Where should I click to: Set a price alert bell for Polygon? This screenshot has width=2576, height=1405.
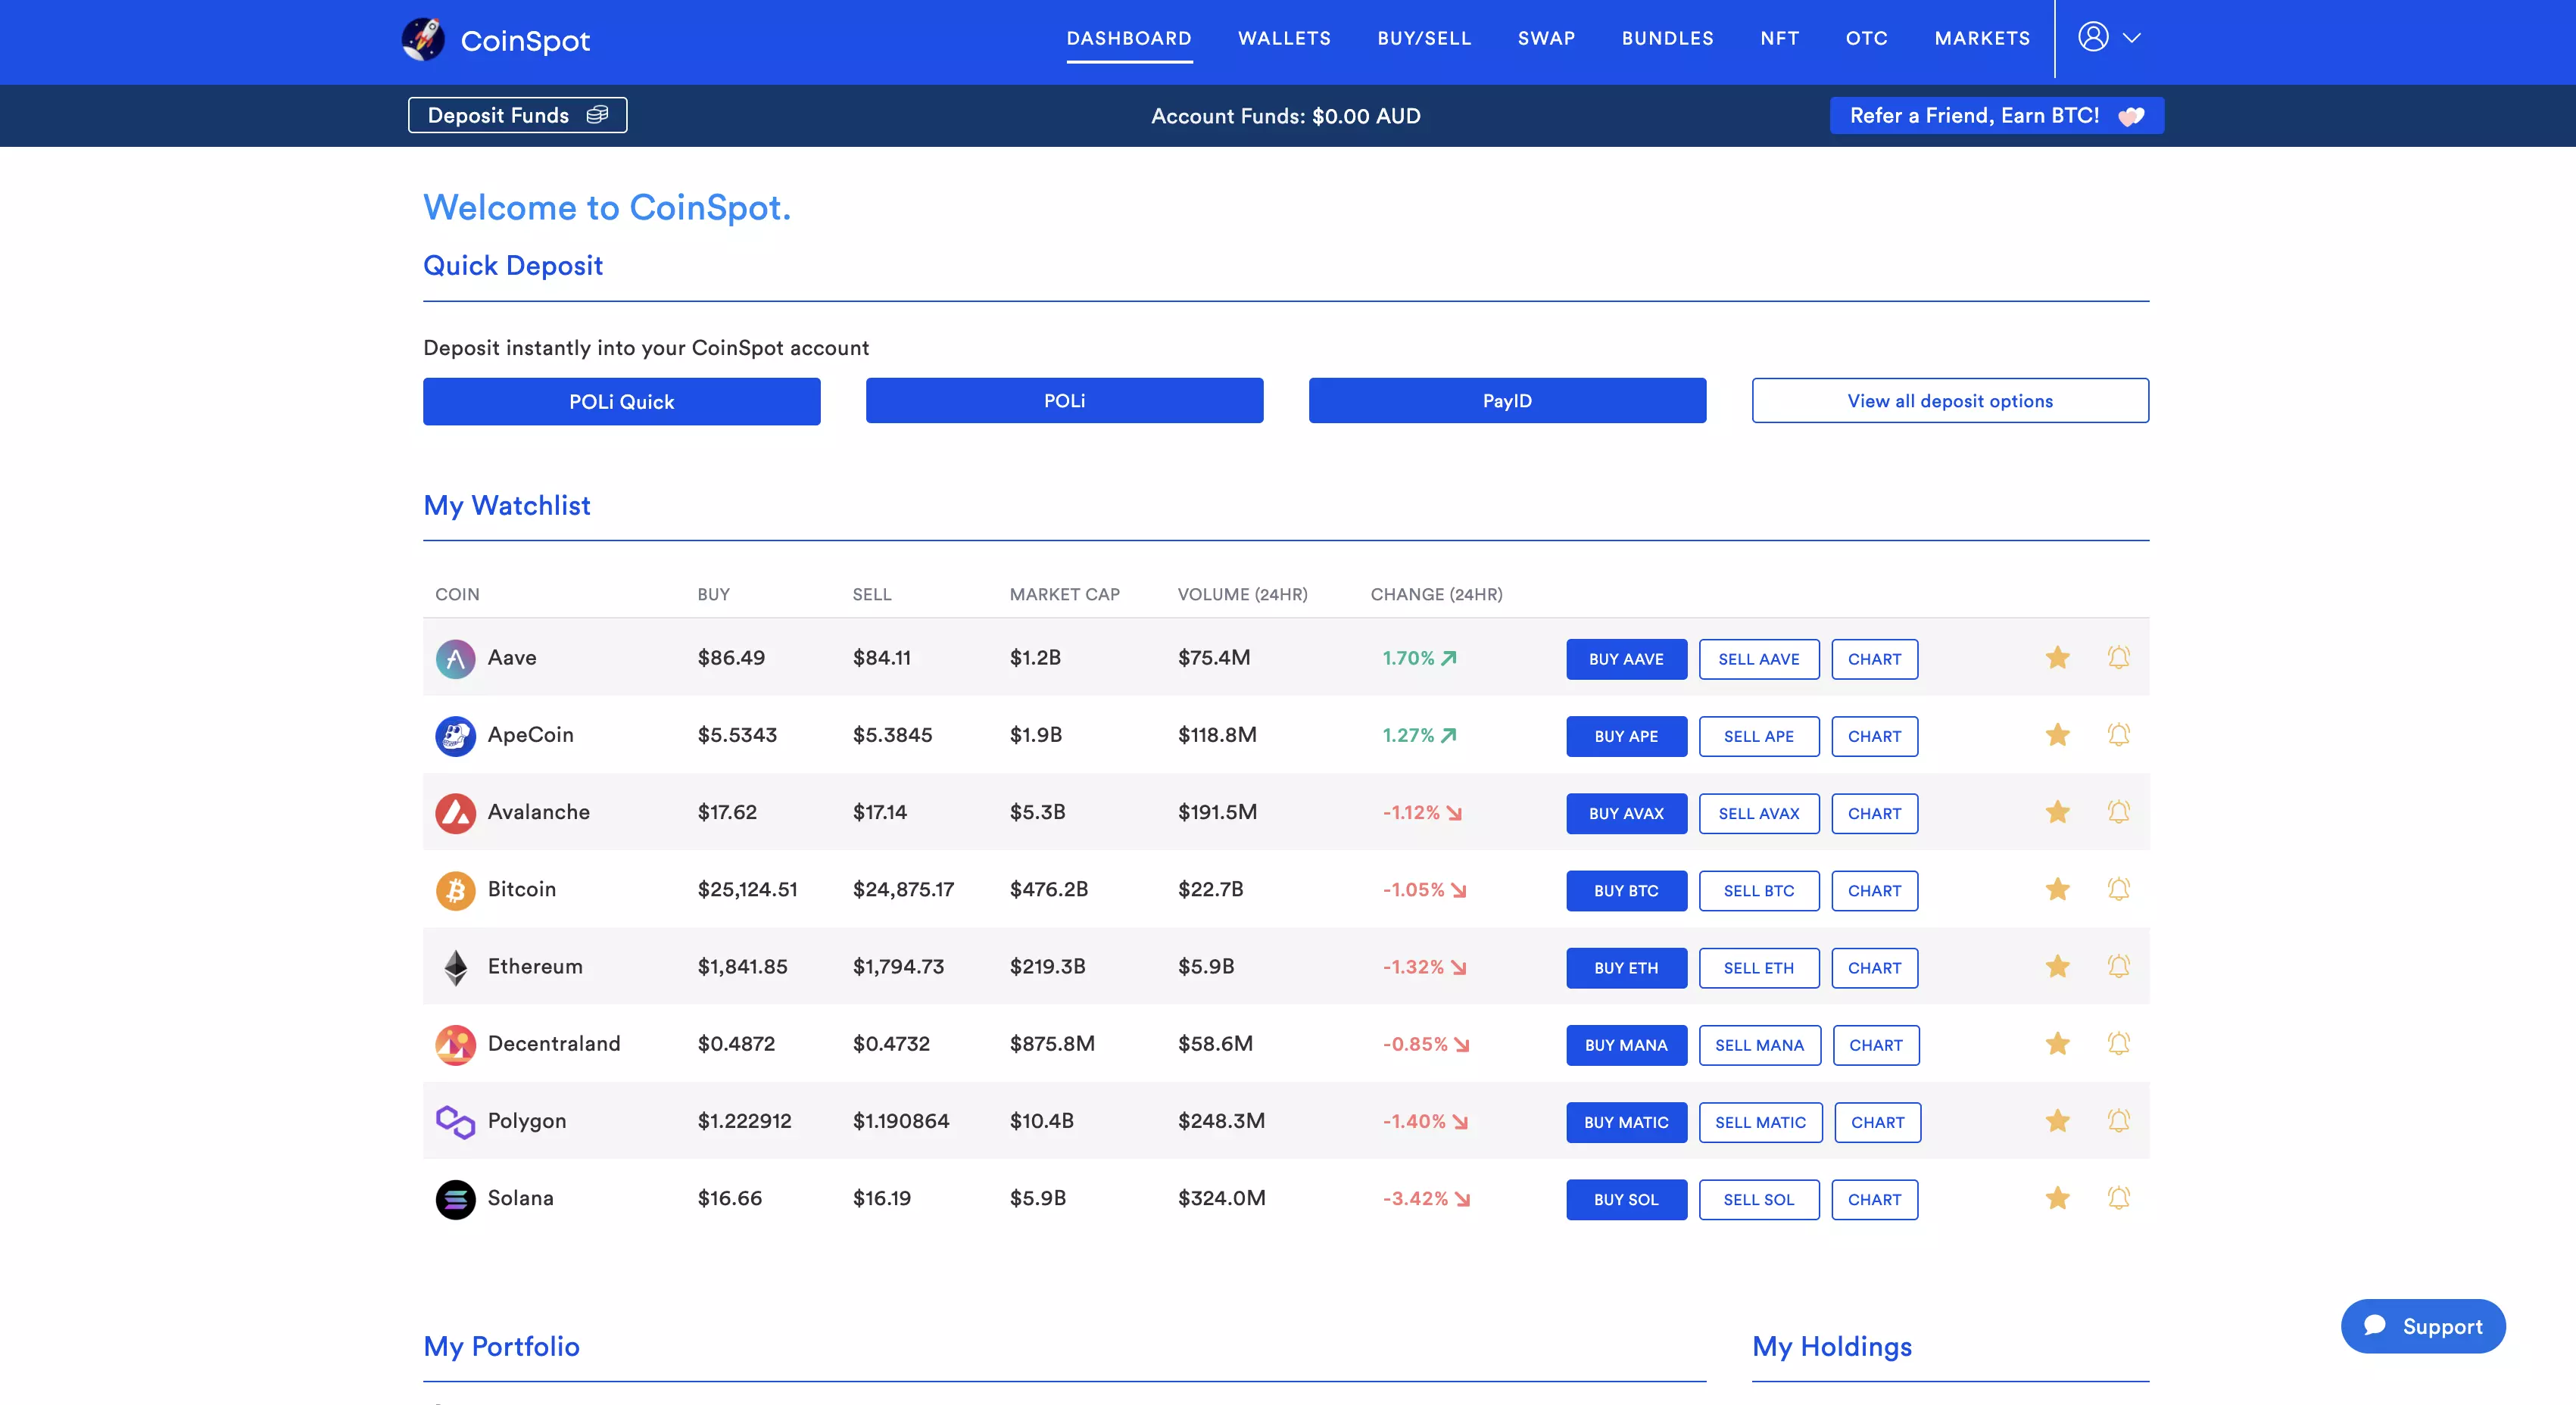pos(2118,1121)
